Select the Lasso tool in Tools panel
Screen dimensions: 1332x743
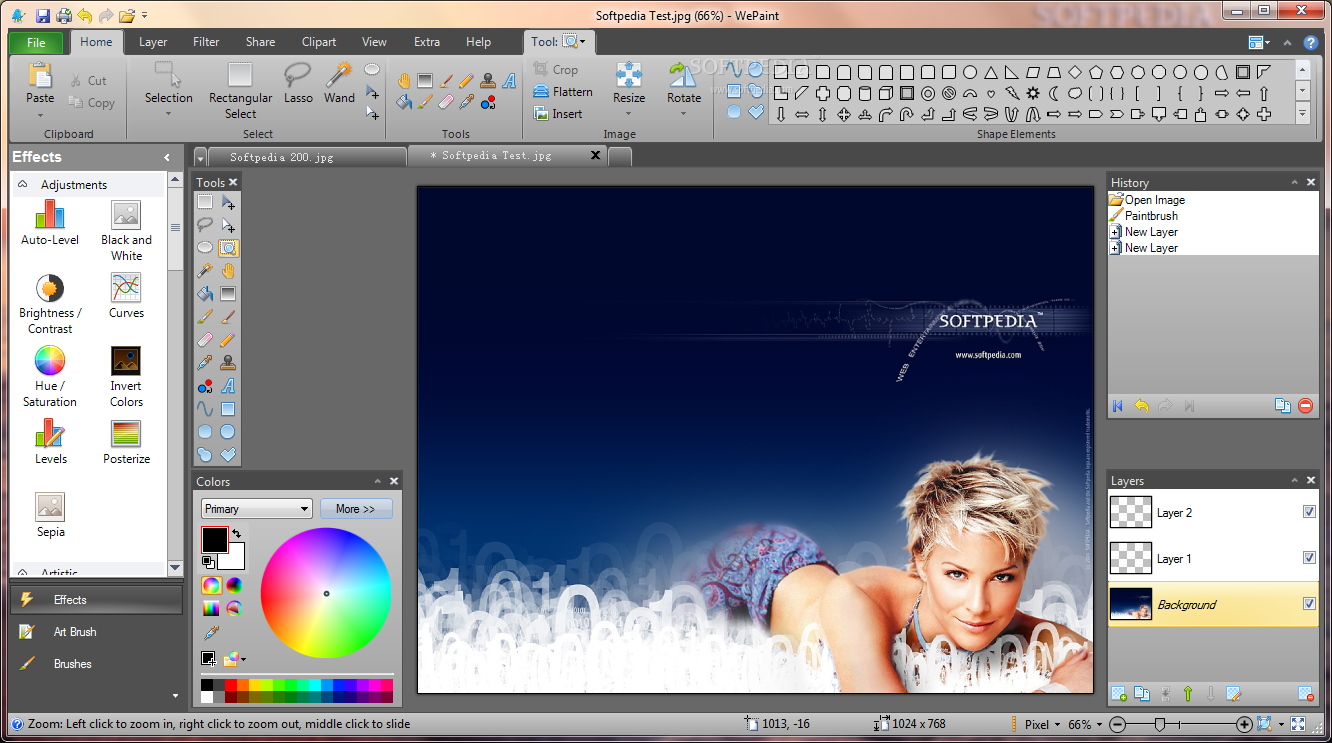coord(205,224)
